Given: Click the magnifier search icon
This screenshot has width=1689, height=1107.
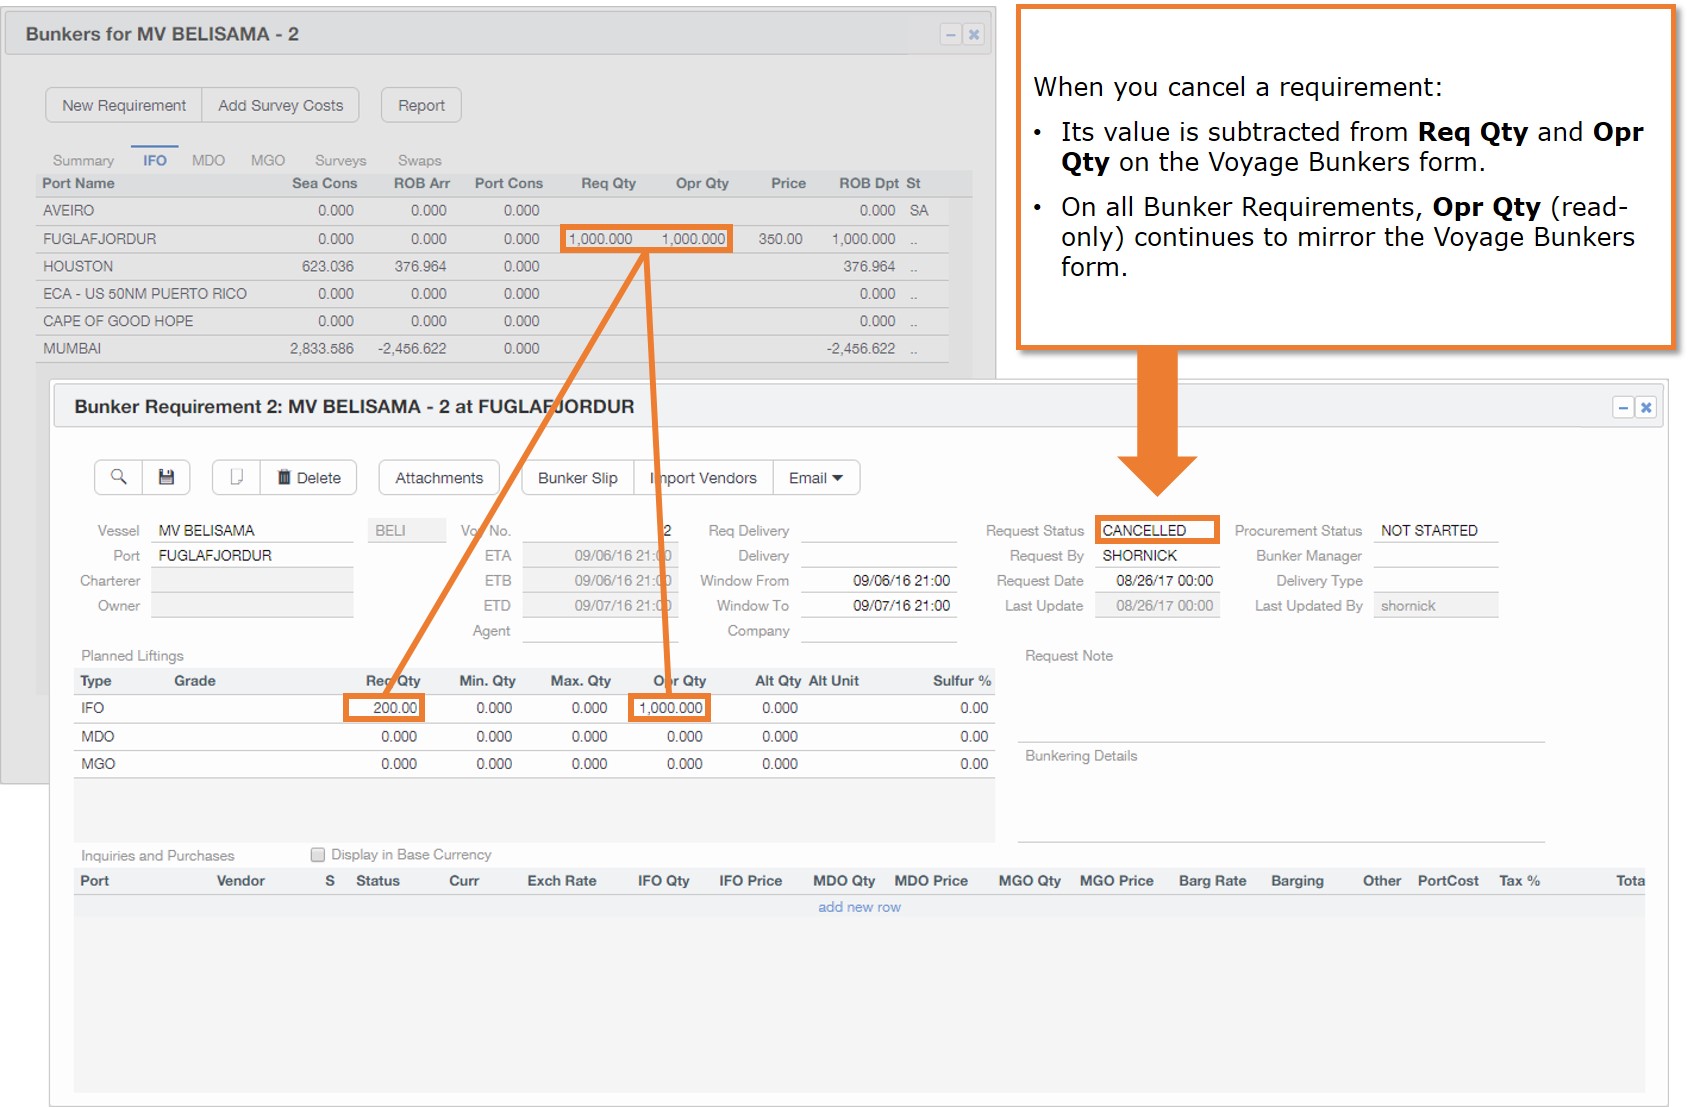Looking at the screenshot, I should pos(118,477).
